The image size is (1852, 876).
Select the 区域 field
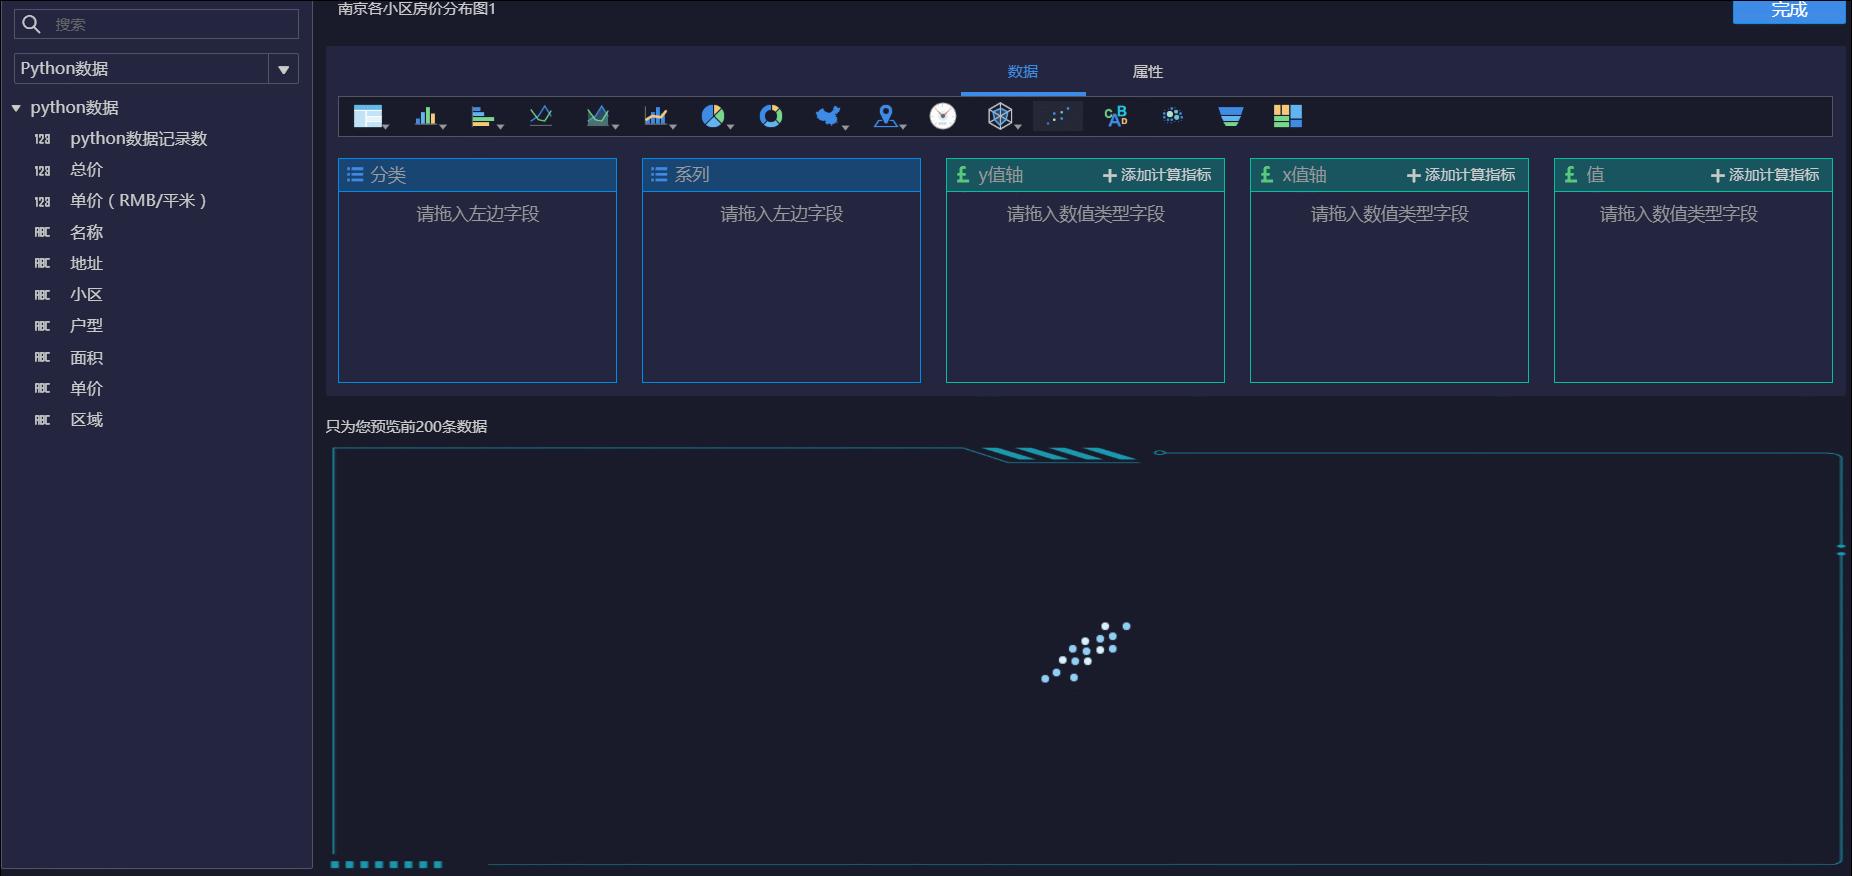[86, 420]
